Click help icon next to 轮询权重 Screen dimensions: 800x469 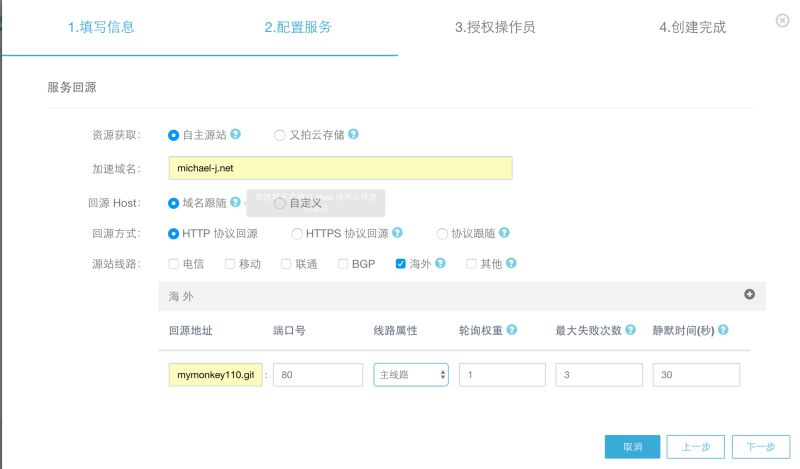tap(511, 330)
